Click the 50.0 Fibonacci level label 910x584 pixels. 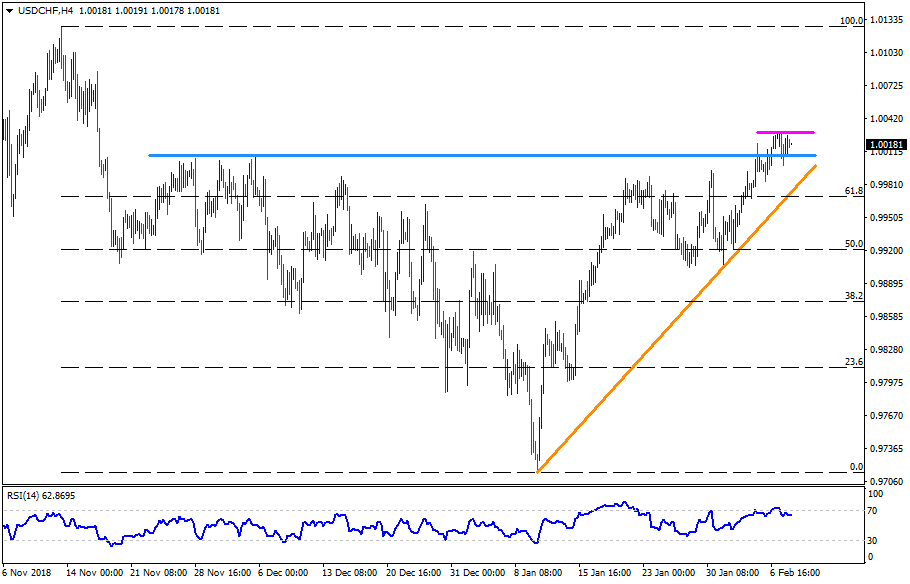(854, 243)
